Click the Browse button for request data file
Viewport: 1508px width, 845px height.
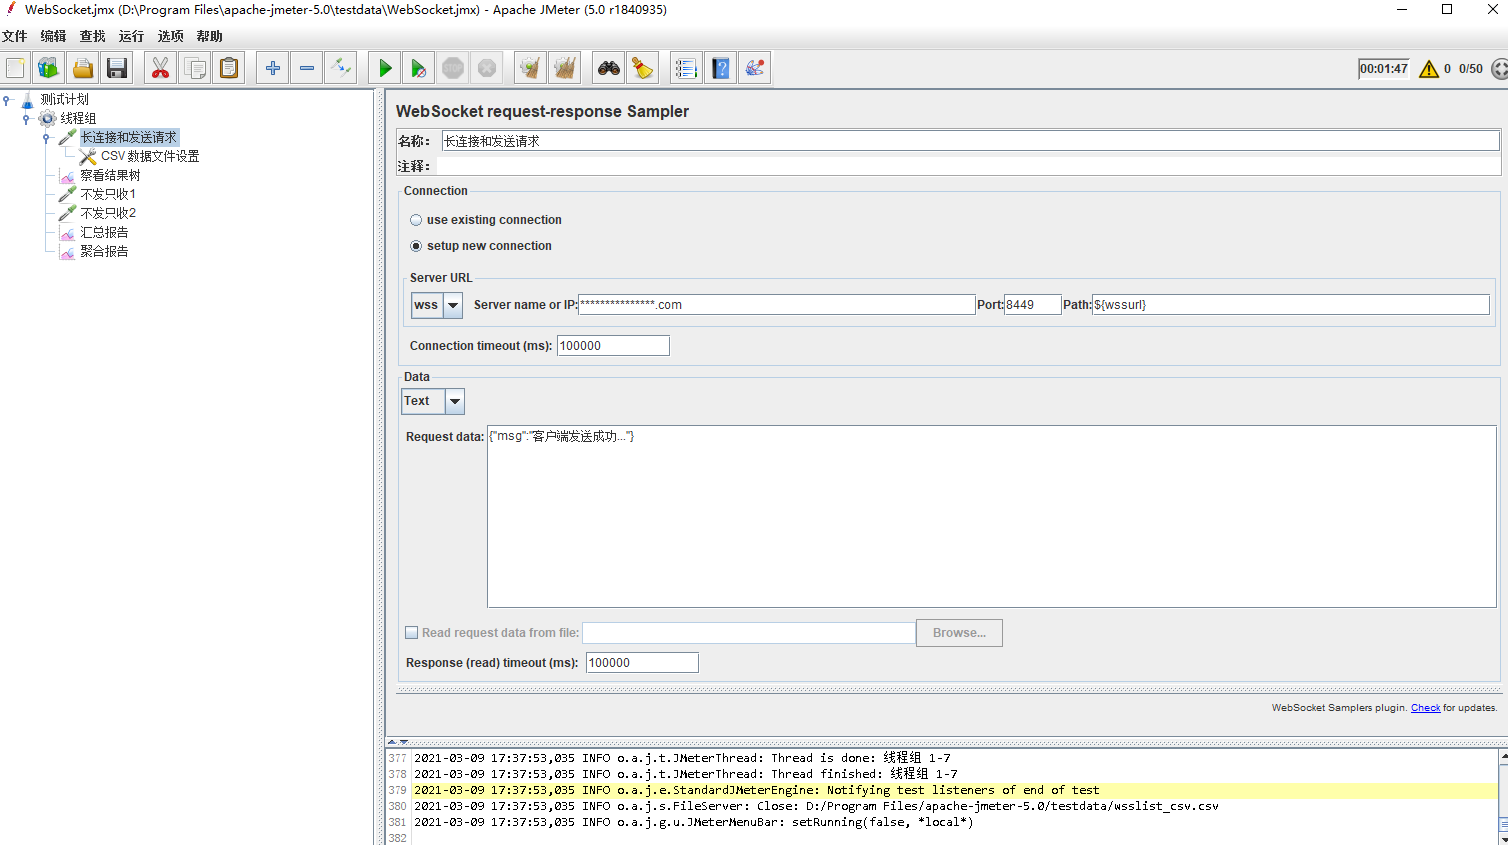pyautogui.click(x=958, y=632)
